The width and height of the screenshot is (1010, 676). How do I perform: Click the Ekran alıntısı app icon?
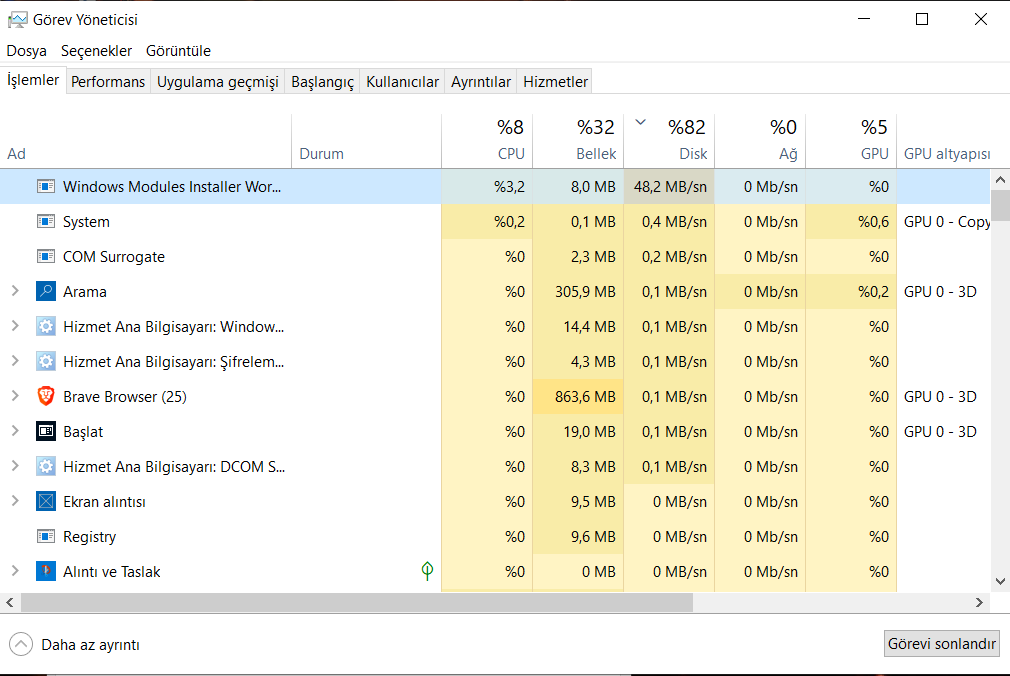pyautogui.click(x=46, y=502)
